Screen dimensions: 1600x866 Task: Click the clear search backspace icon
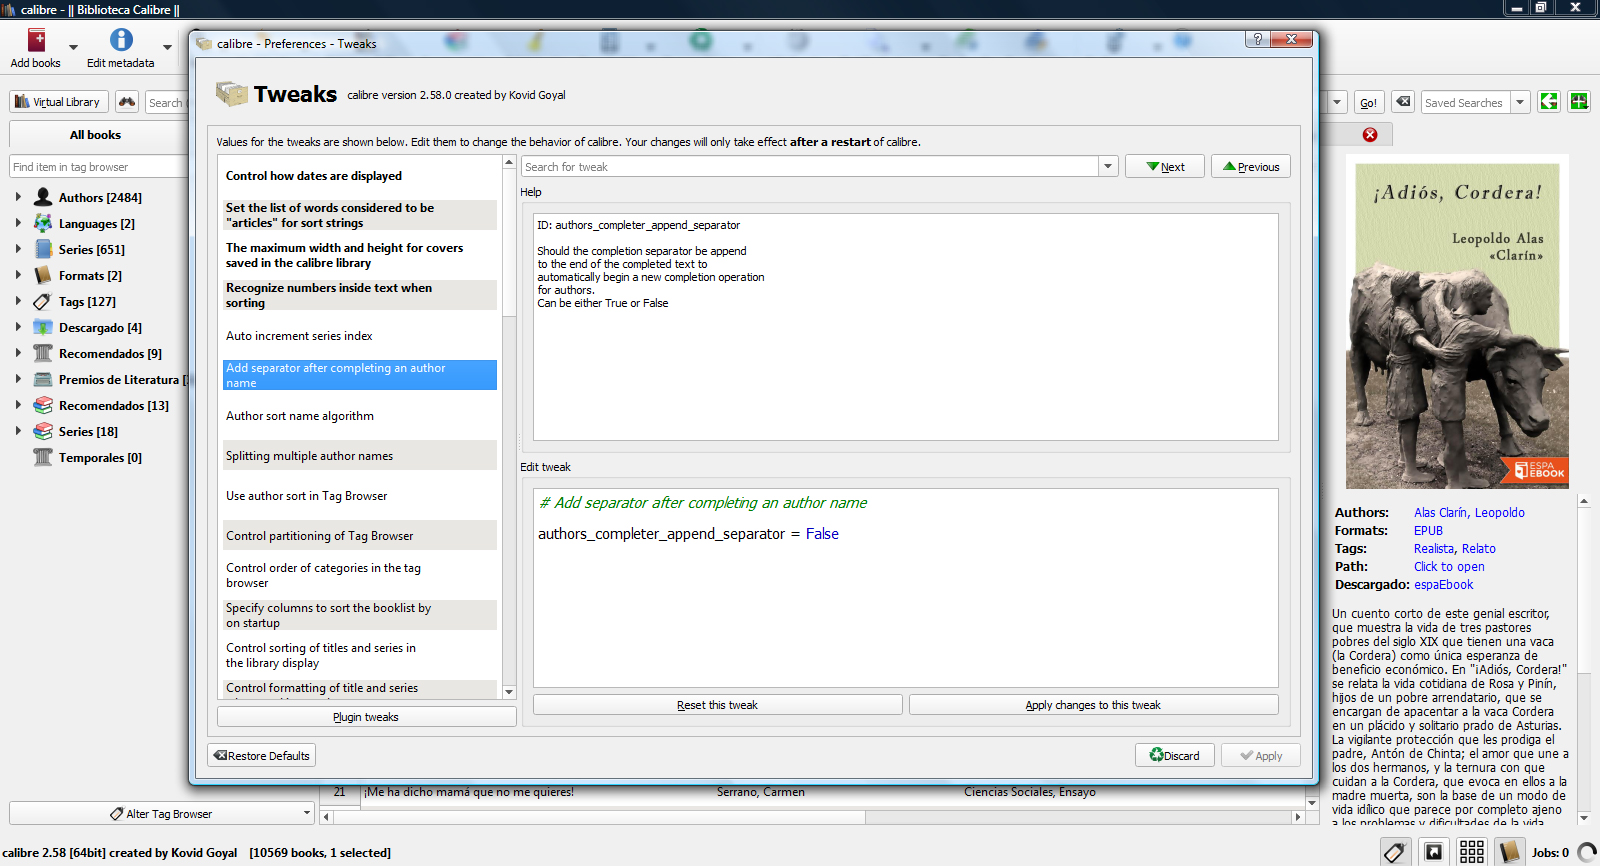click(x=1404, y=102)
